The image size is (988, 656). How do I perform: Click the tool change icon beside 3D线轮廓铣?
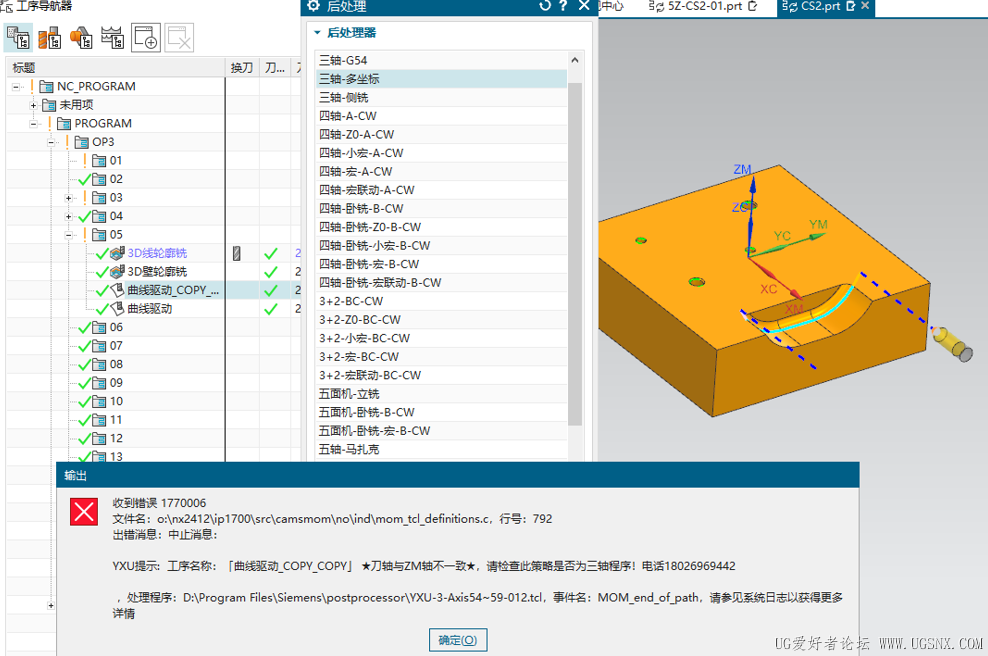coord(237,253)
